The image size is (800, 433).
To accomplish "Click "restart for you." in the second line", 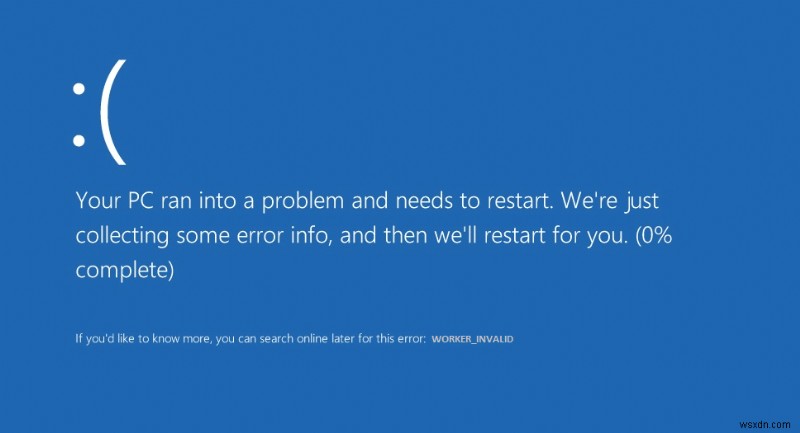I will click(x=556, y=237).
